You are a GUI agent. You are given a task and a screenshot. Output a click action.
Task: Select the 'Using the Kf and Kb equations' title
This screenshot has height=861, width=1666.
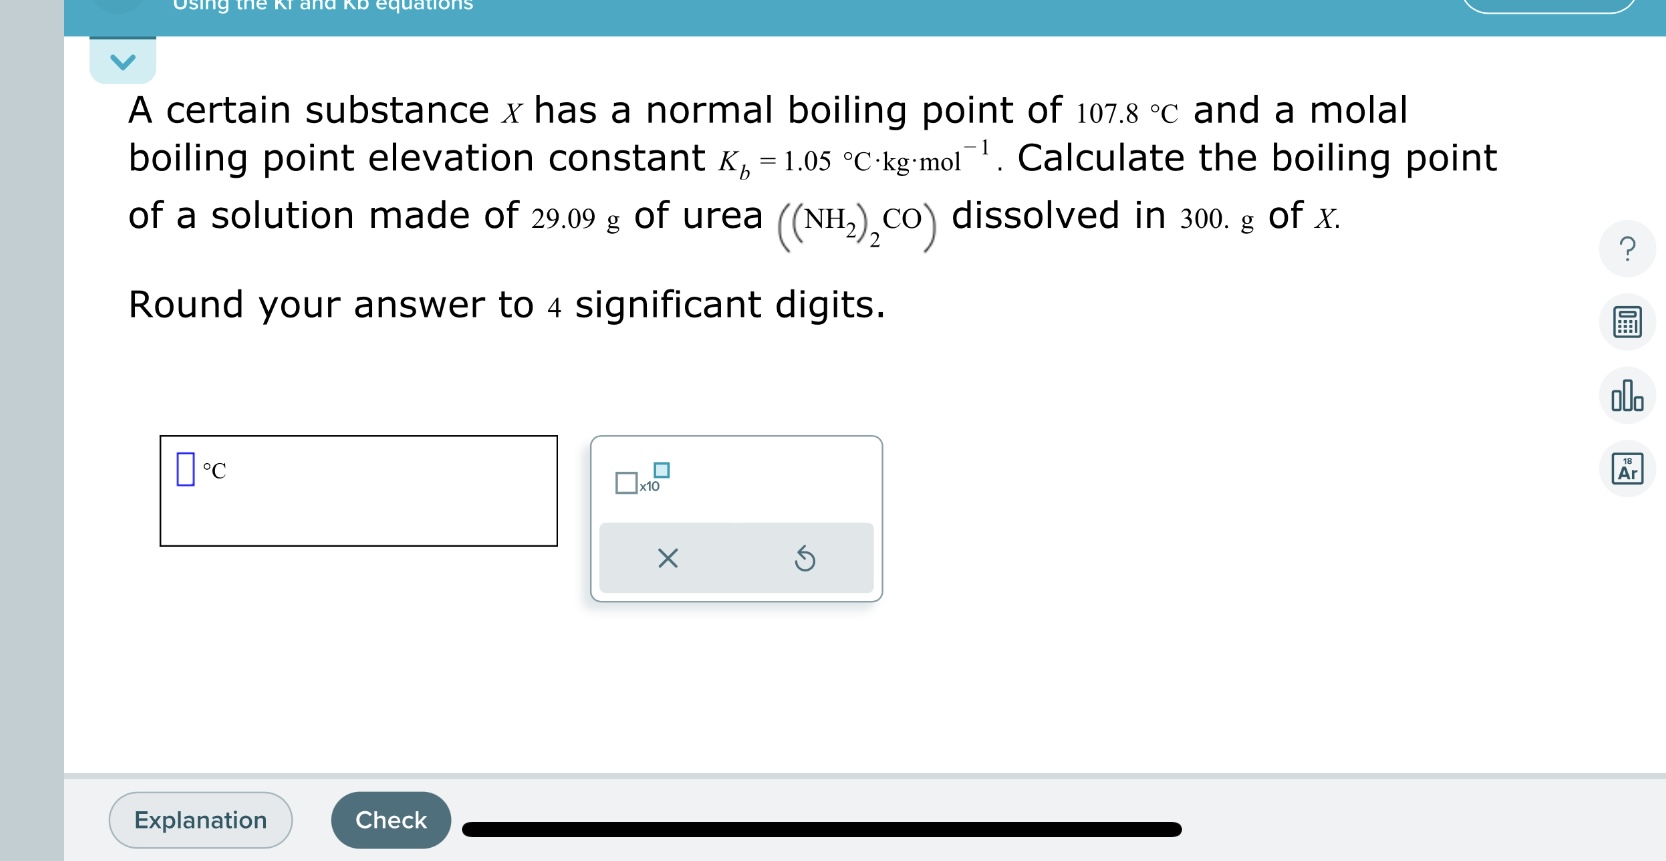(321, 8)
